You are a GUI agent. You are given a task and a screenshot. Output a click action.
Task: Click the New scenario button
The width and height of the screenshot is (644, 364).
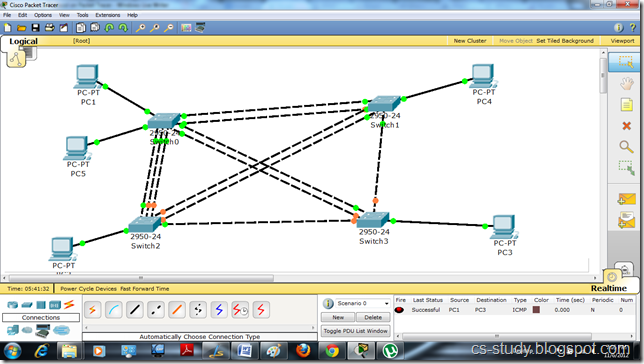tap(338, 317)
